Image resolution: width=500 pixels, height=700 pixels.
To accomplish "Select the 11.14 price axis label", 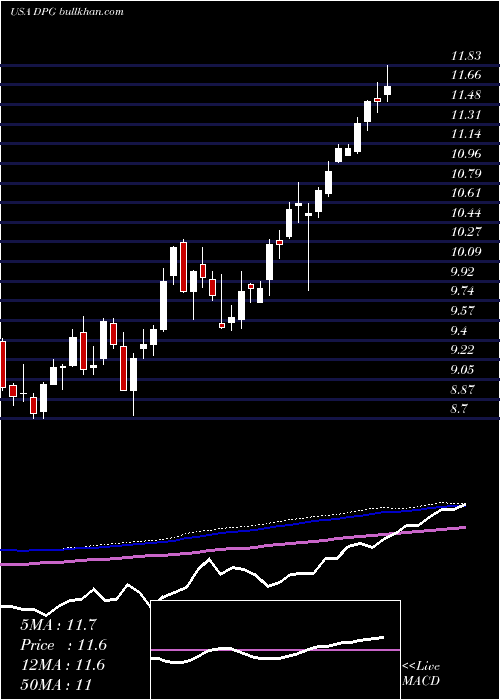I will [x=466, y=134].
